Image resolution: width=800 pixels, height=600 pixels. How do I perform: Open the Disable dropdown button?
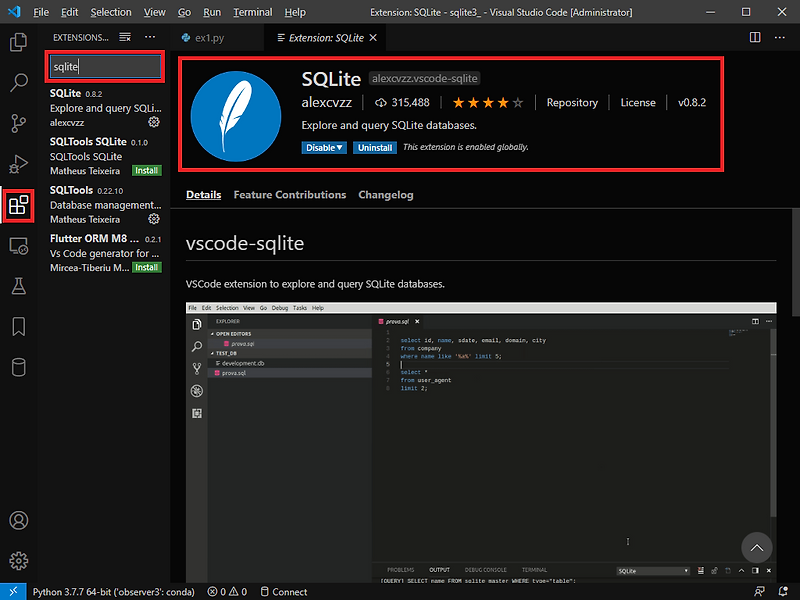pyautogui.click(x=324, y=147)
